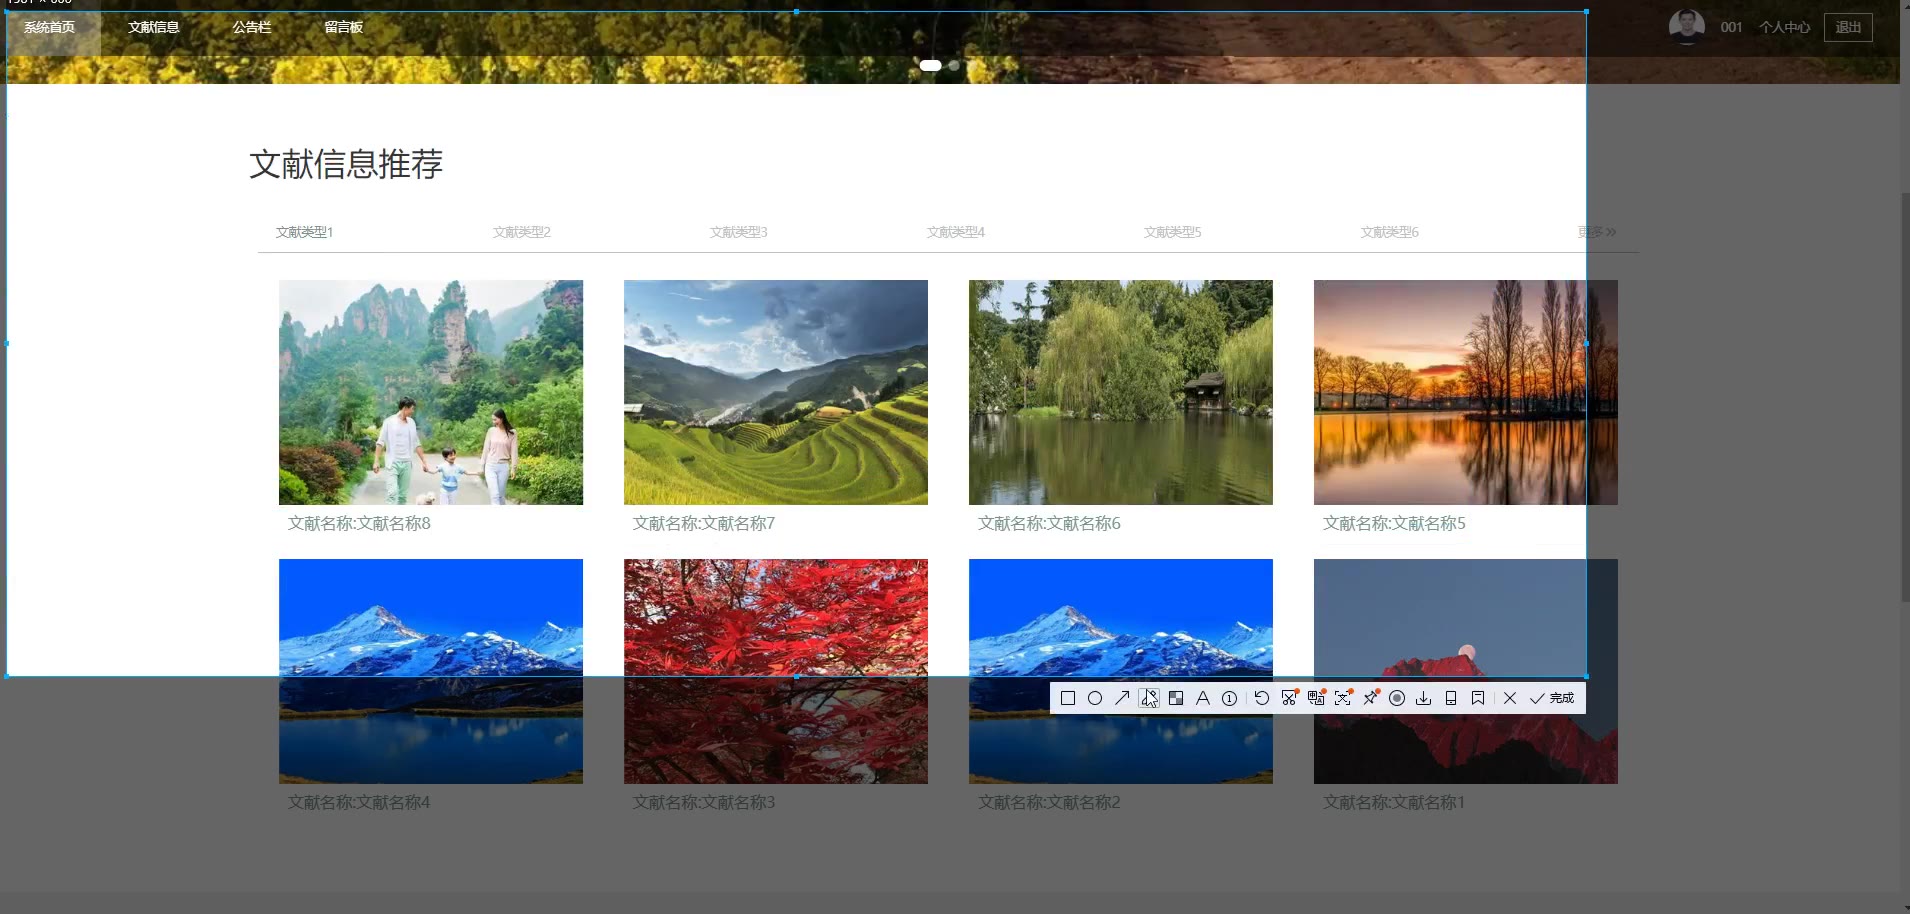The image size is (1910, 914).
Task: Click the page vertical scrollbar
Action: [1905, 400]
